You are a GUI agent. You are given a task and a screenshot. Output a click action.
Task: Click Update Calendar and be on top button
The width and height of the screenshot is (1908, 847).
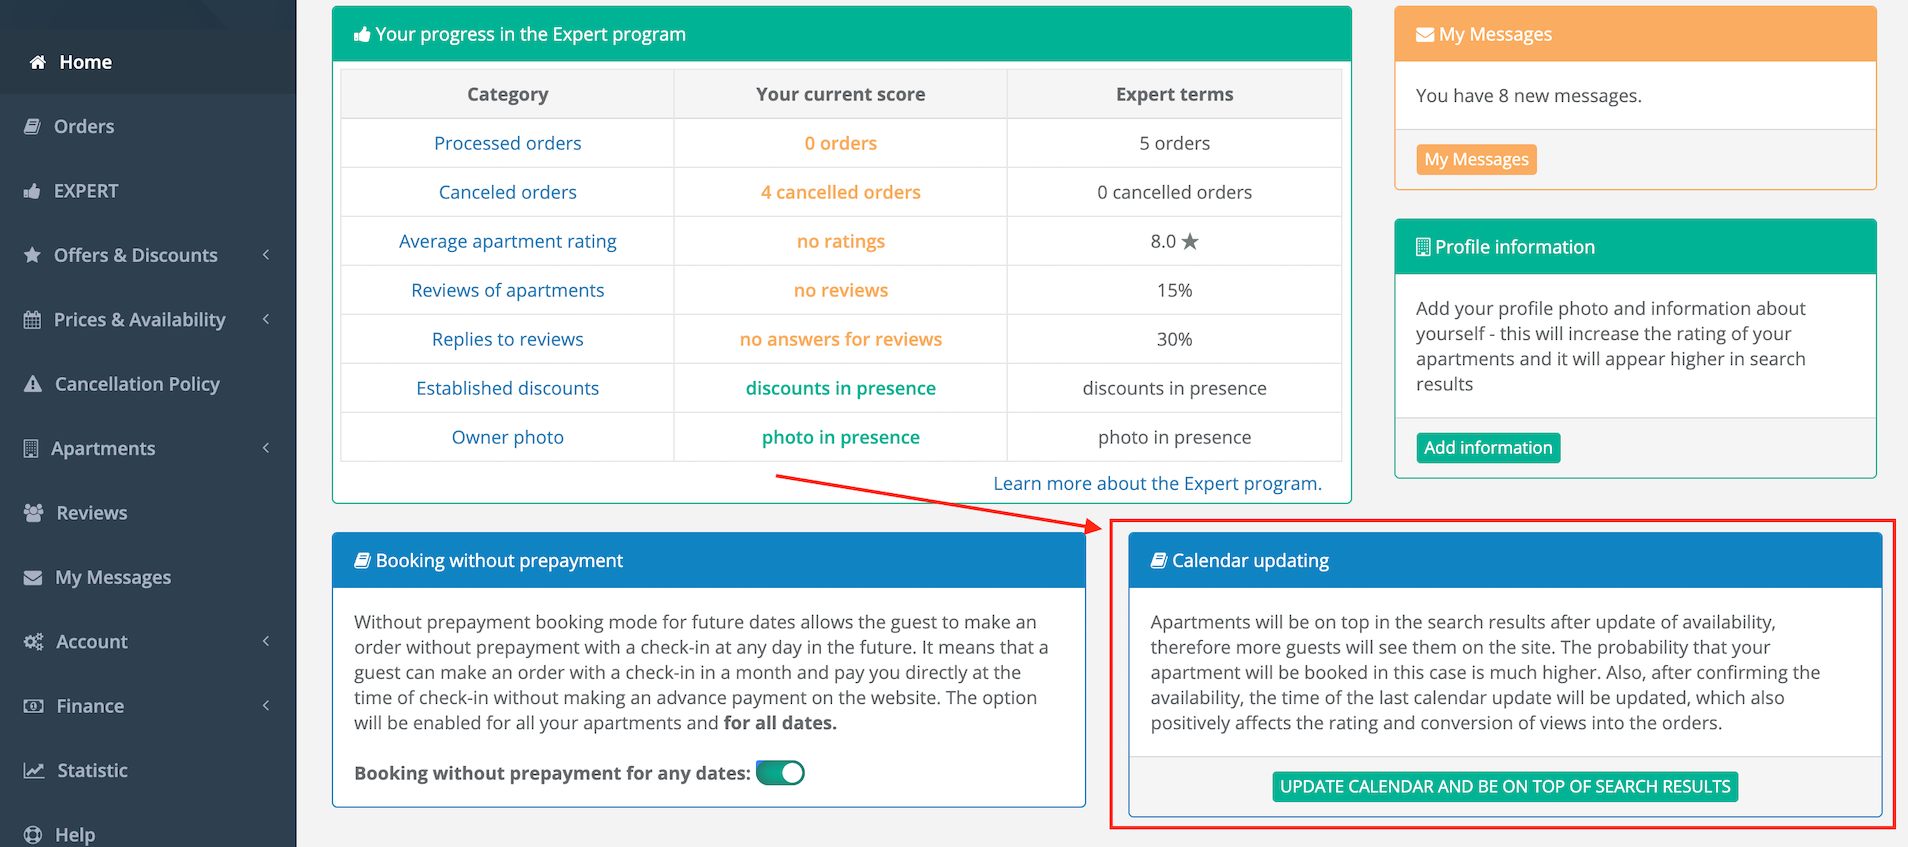coord(1505,787)
